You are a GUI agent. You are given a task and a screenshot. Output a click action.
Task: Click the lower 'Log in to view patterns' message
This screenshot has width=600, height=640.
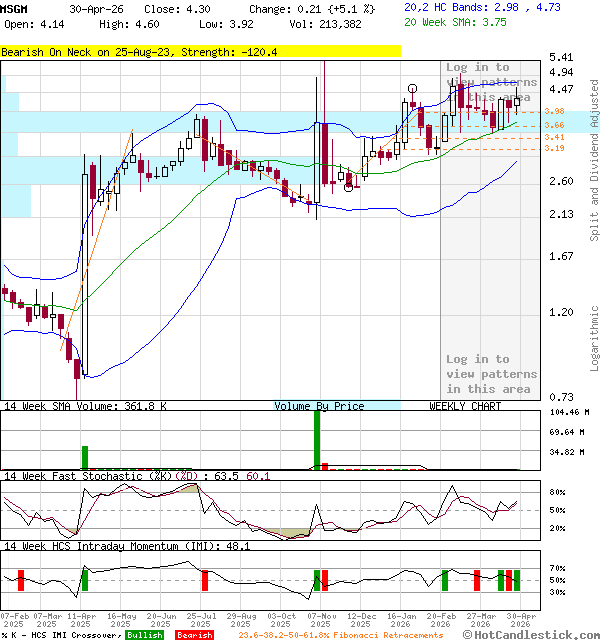[491, 373]
